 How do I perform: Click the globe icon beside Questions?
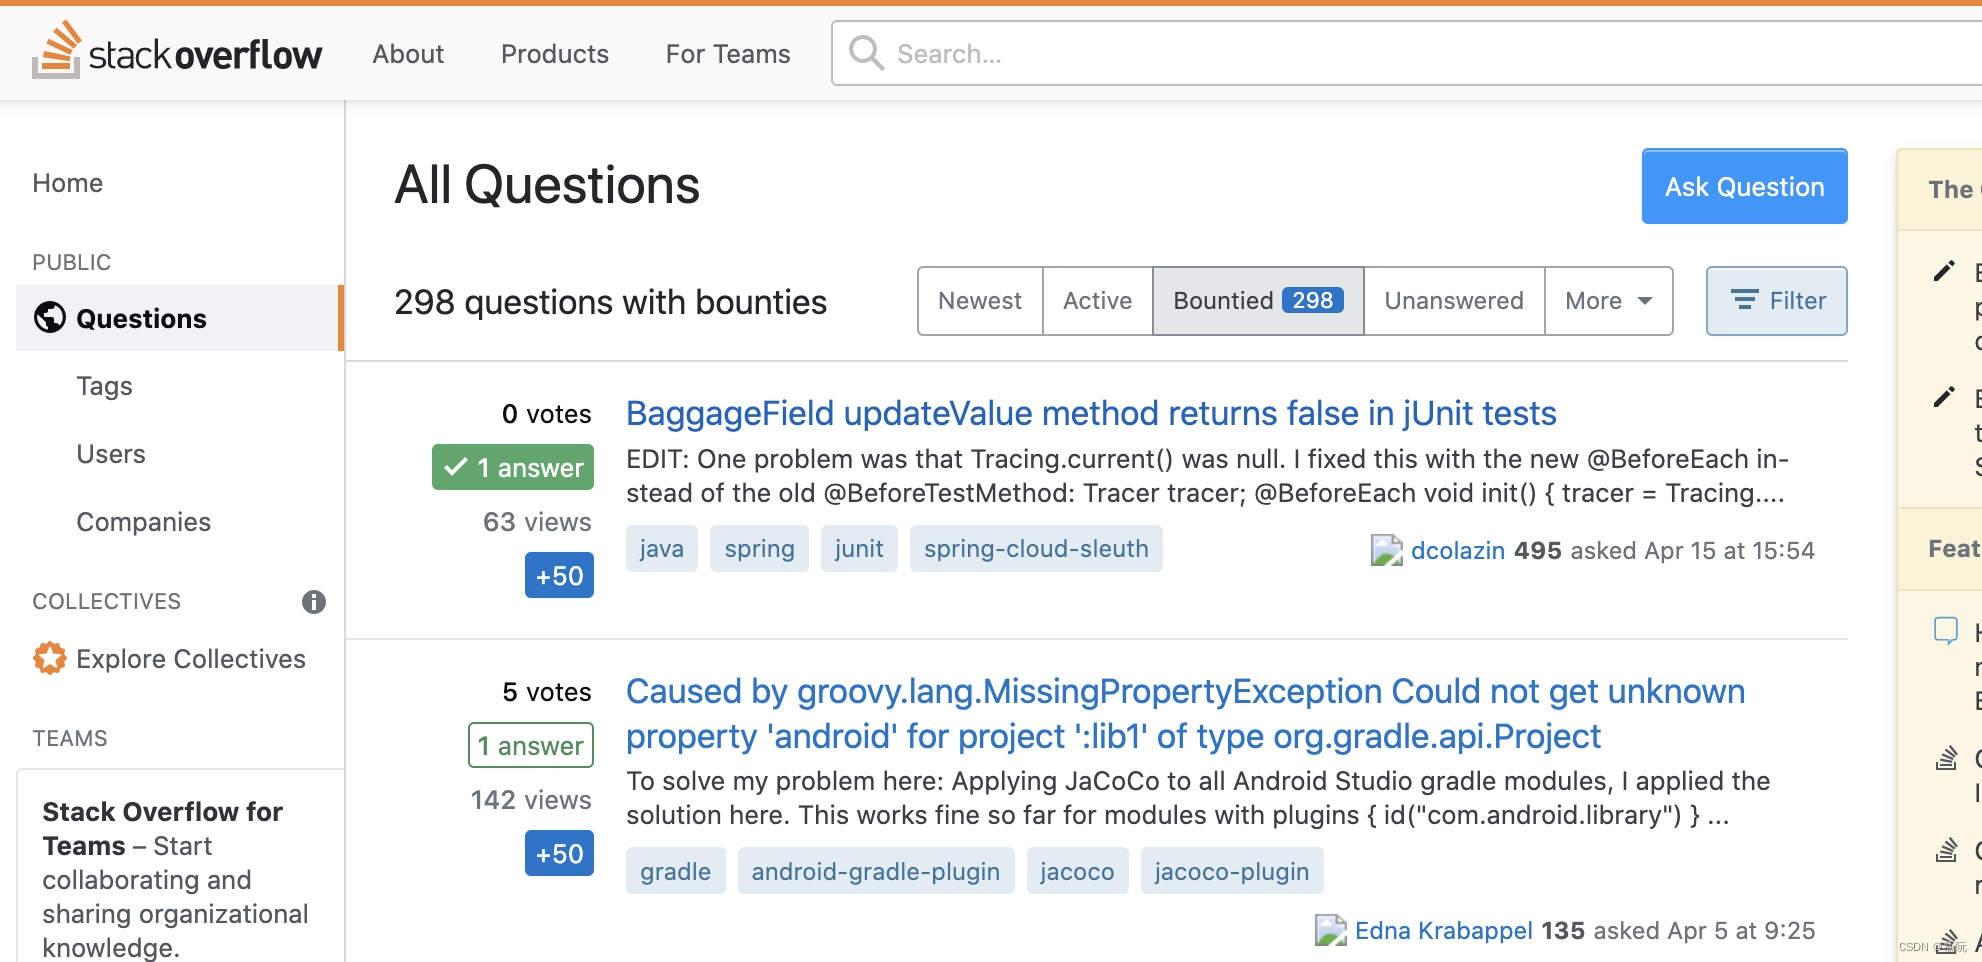pyautogui.click(x=50, y=318)
